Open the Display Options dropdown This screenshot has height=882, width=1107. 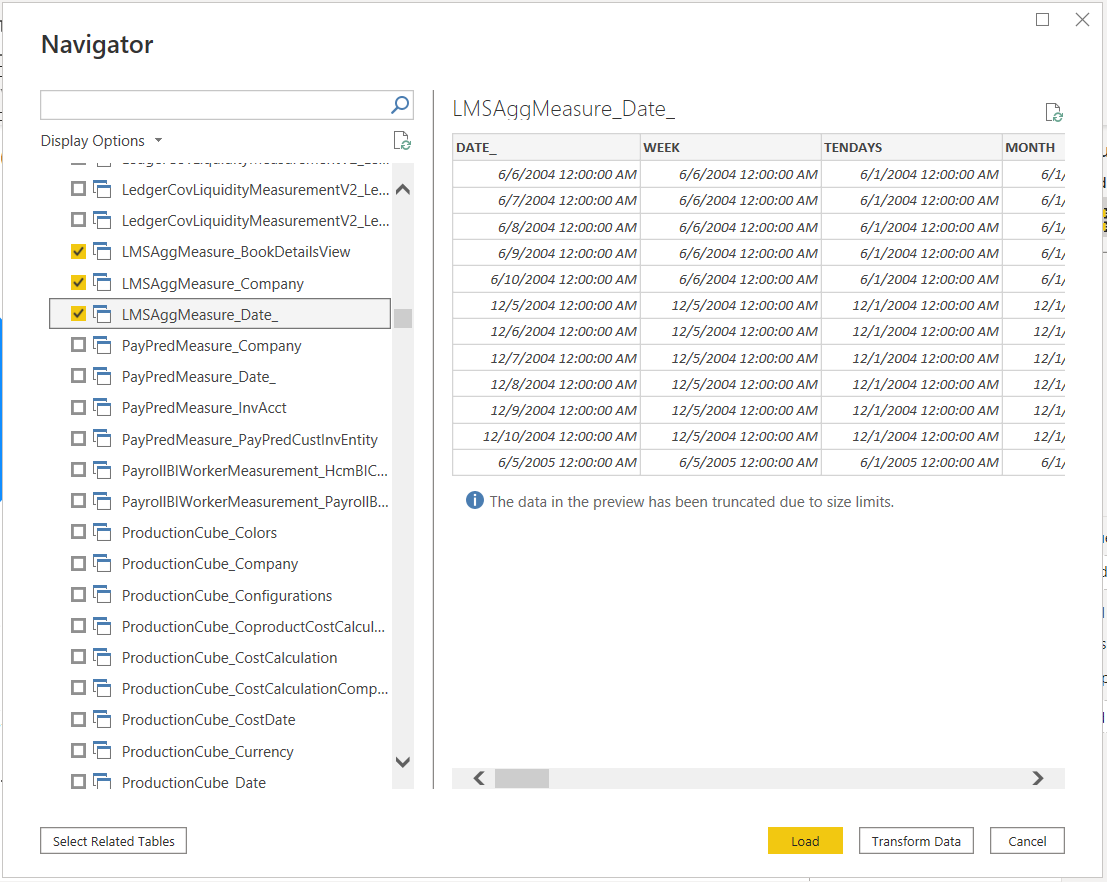(101, 141)
